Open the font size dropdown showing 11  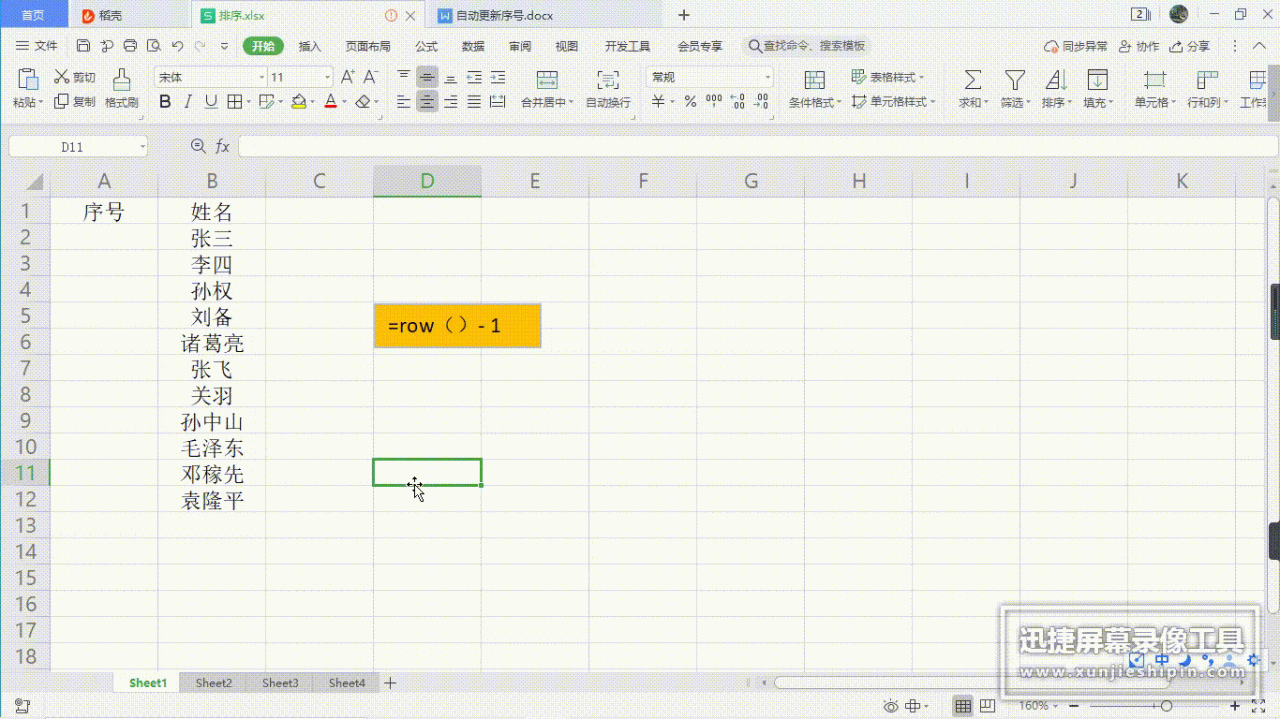(x=327, y=77)
